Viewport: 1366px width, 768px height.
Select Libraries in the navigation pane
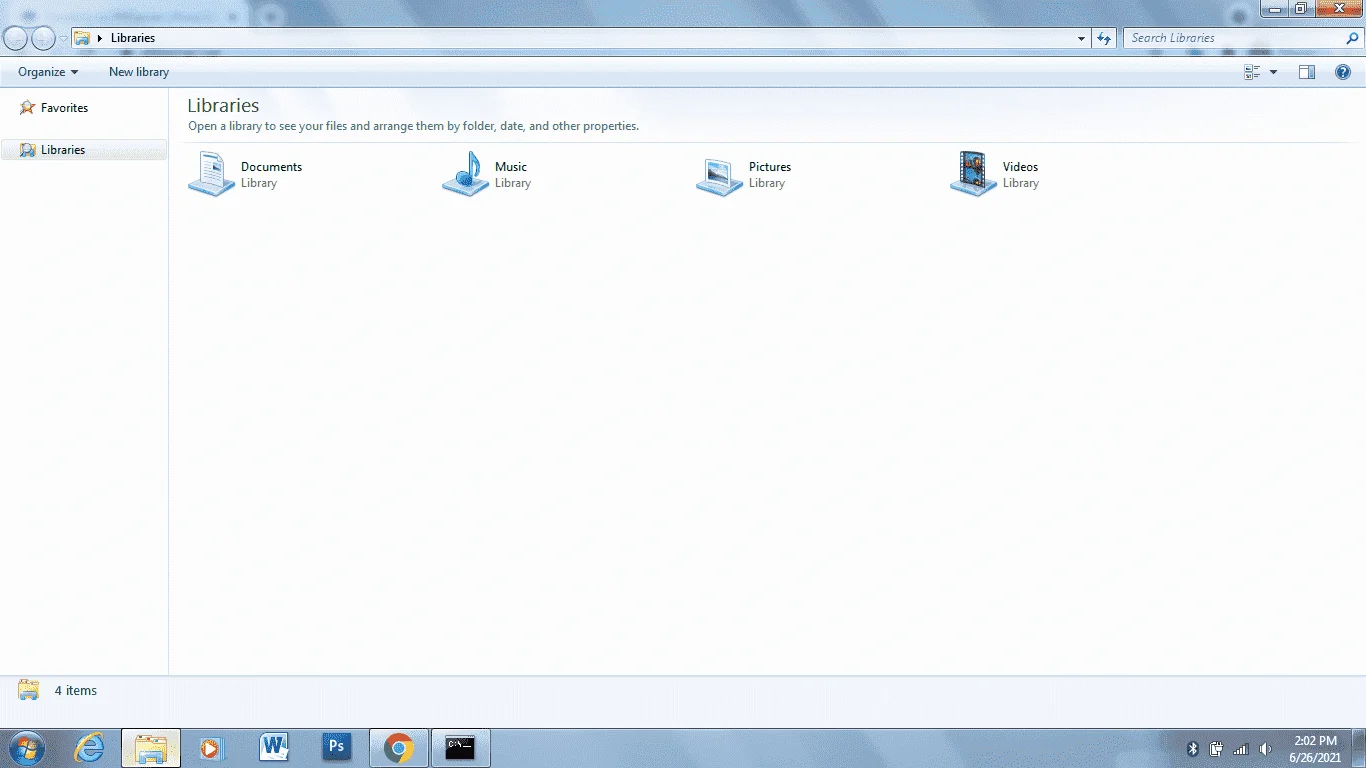tap(83, 150)
